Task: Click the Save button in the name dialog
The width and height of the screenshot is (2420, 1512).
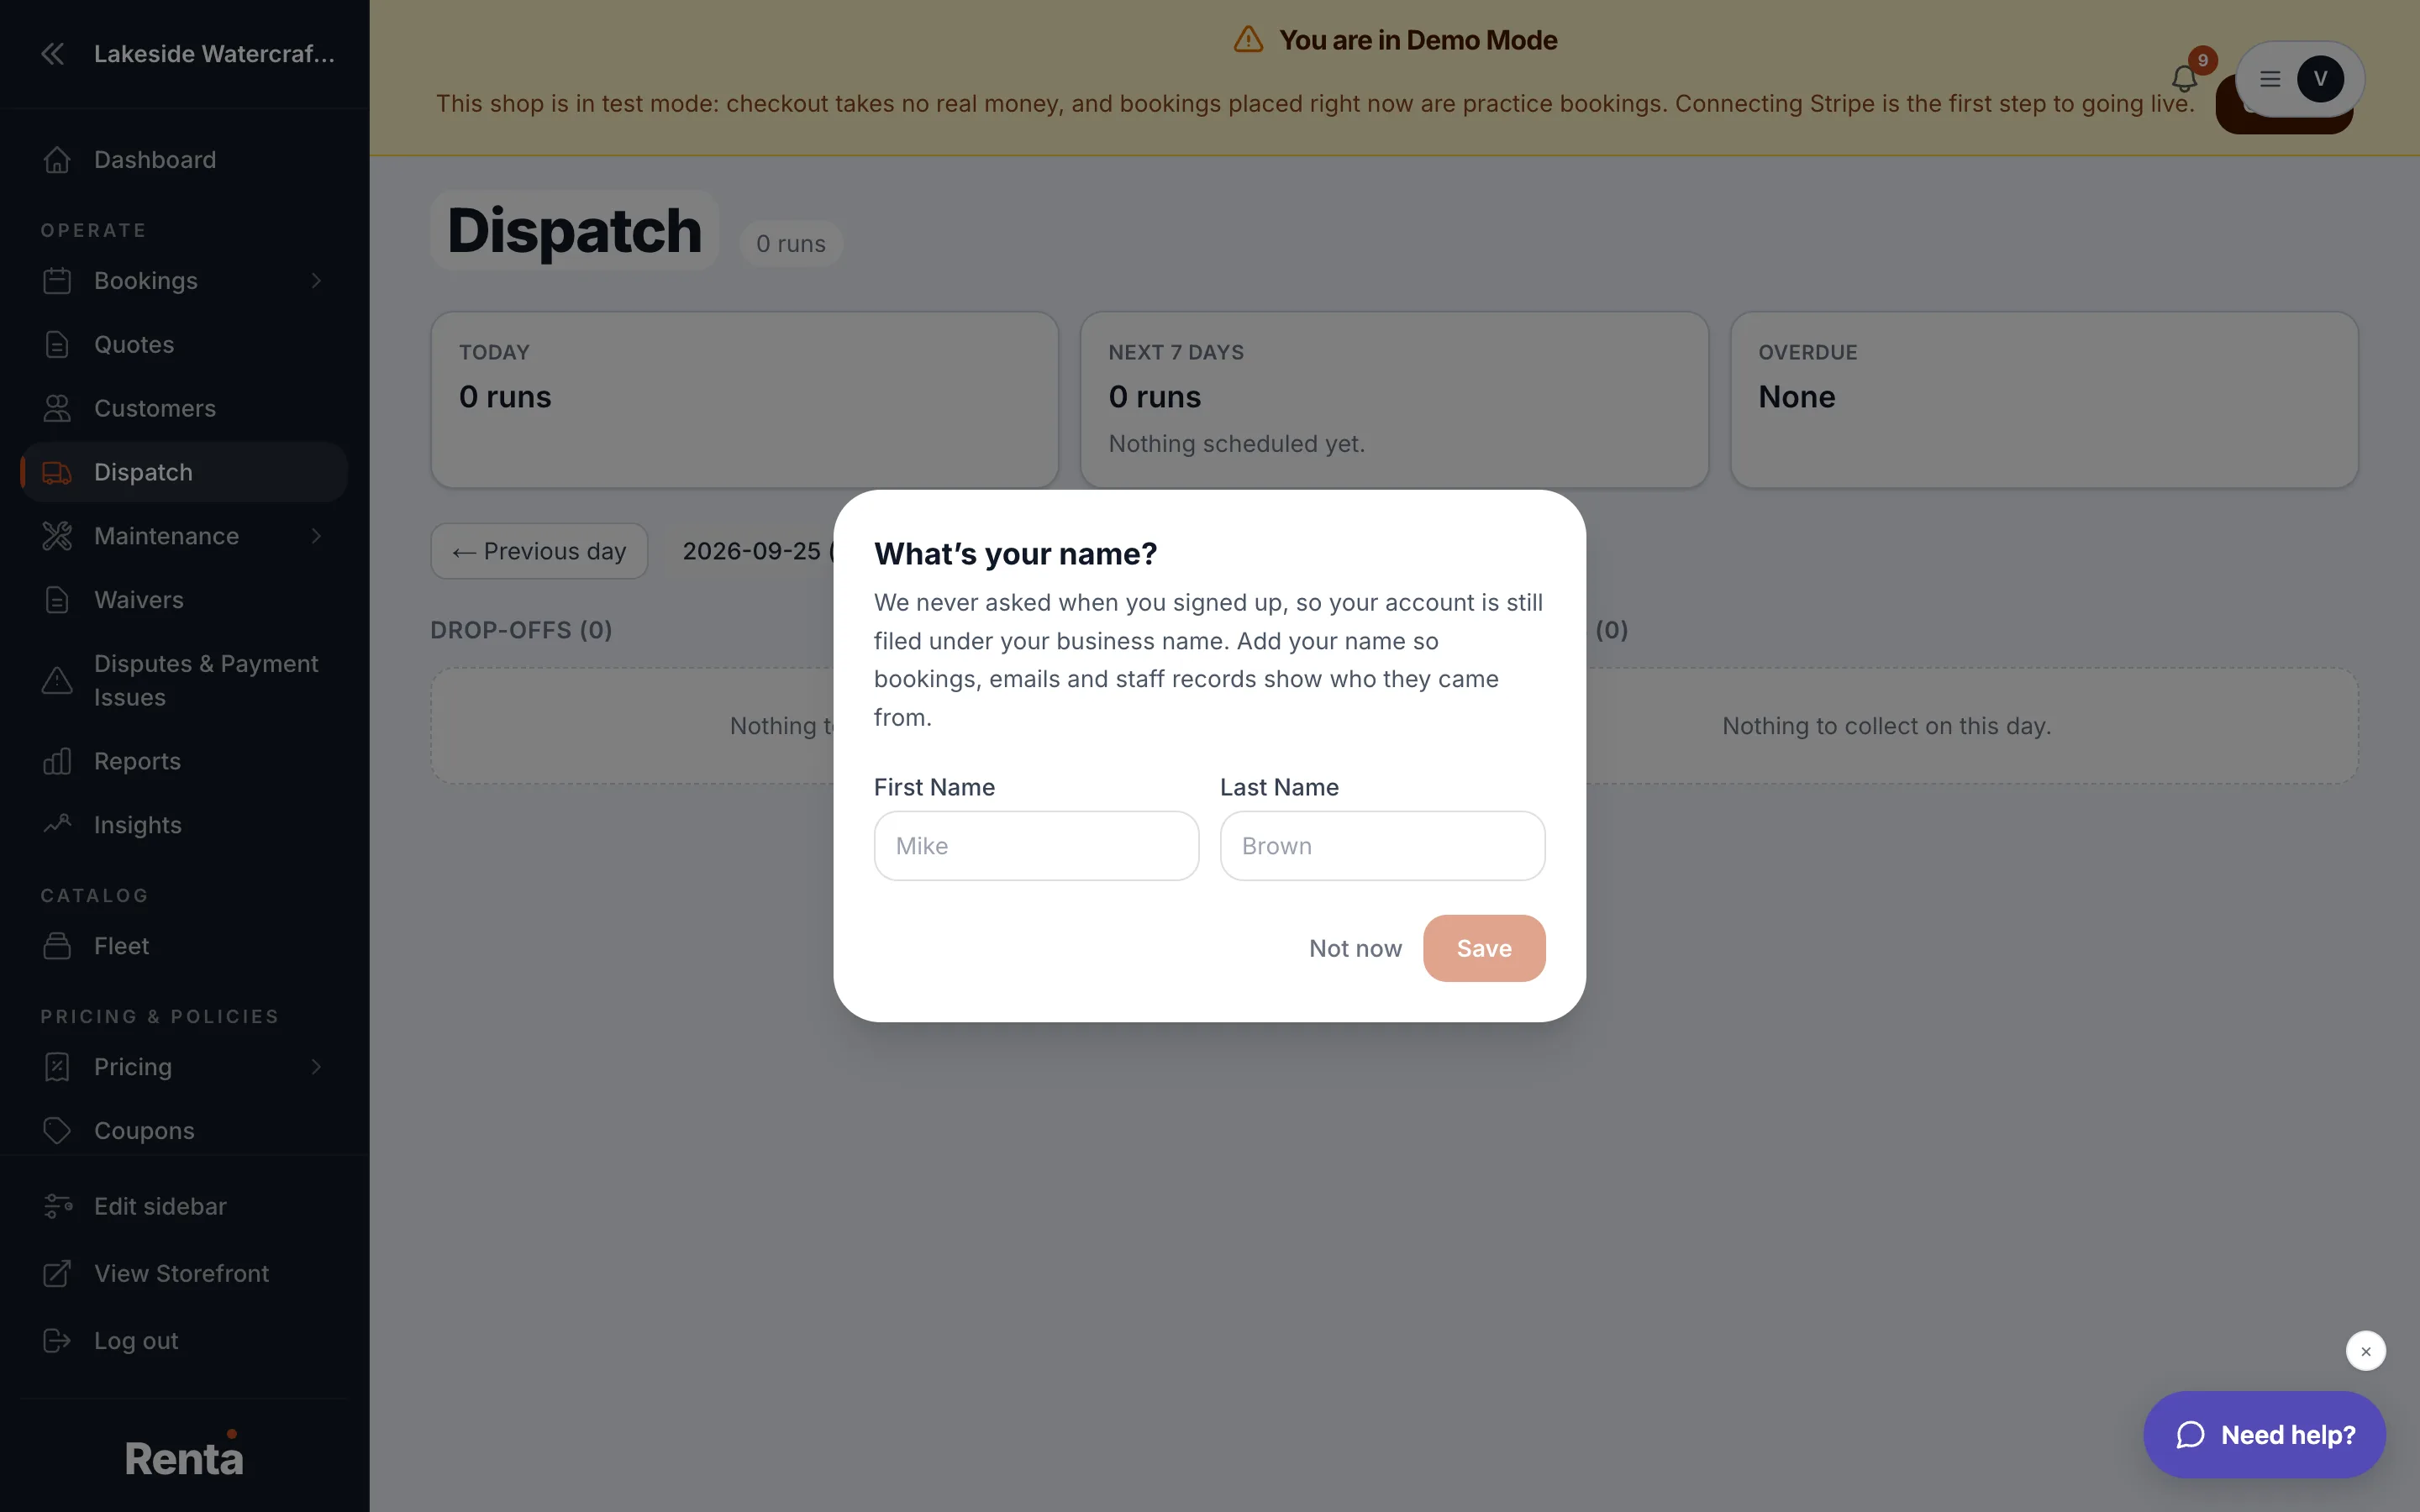Action: point(1484,948)
